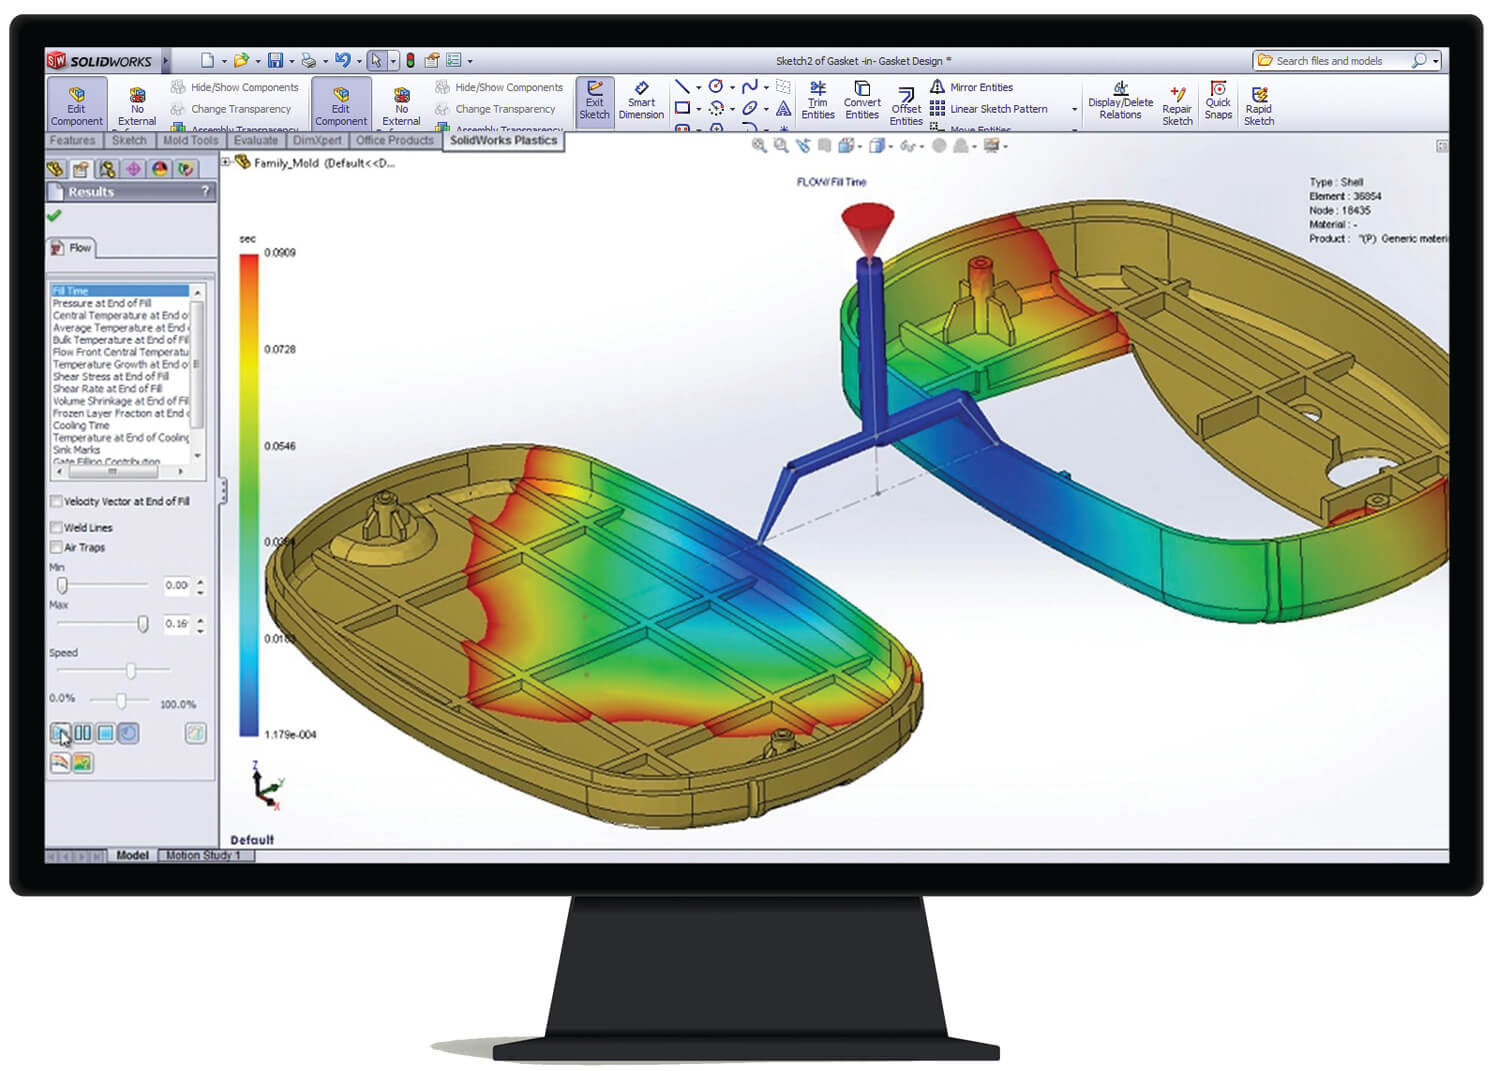Image resolution: width=1500 pixels, height=1071 pixels.
Task: Switch to the Mold Tools tab
Action: 190,141
